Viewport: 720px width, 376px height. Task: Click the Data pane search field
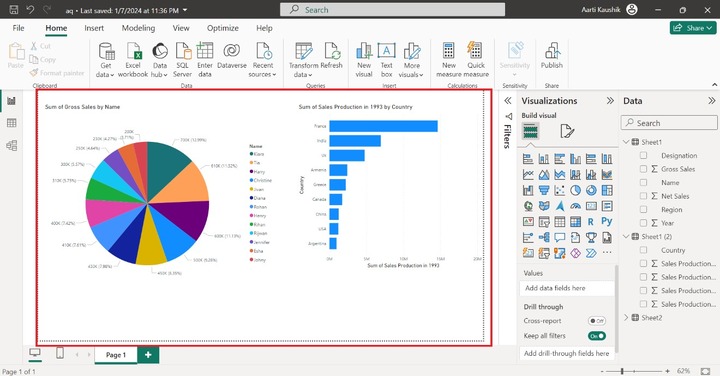[x=669, y=123]
